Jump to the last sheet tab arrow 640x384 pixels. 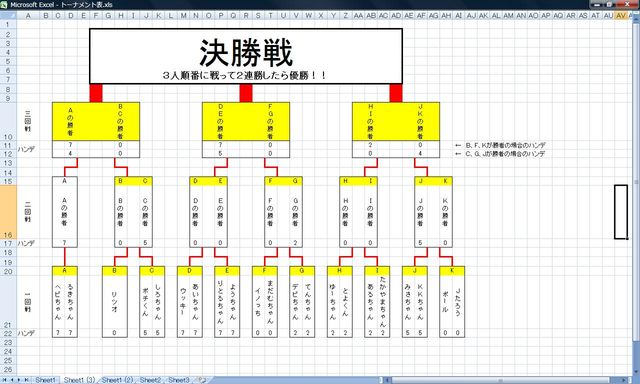(26, 380)
